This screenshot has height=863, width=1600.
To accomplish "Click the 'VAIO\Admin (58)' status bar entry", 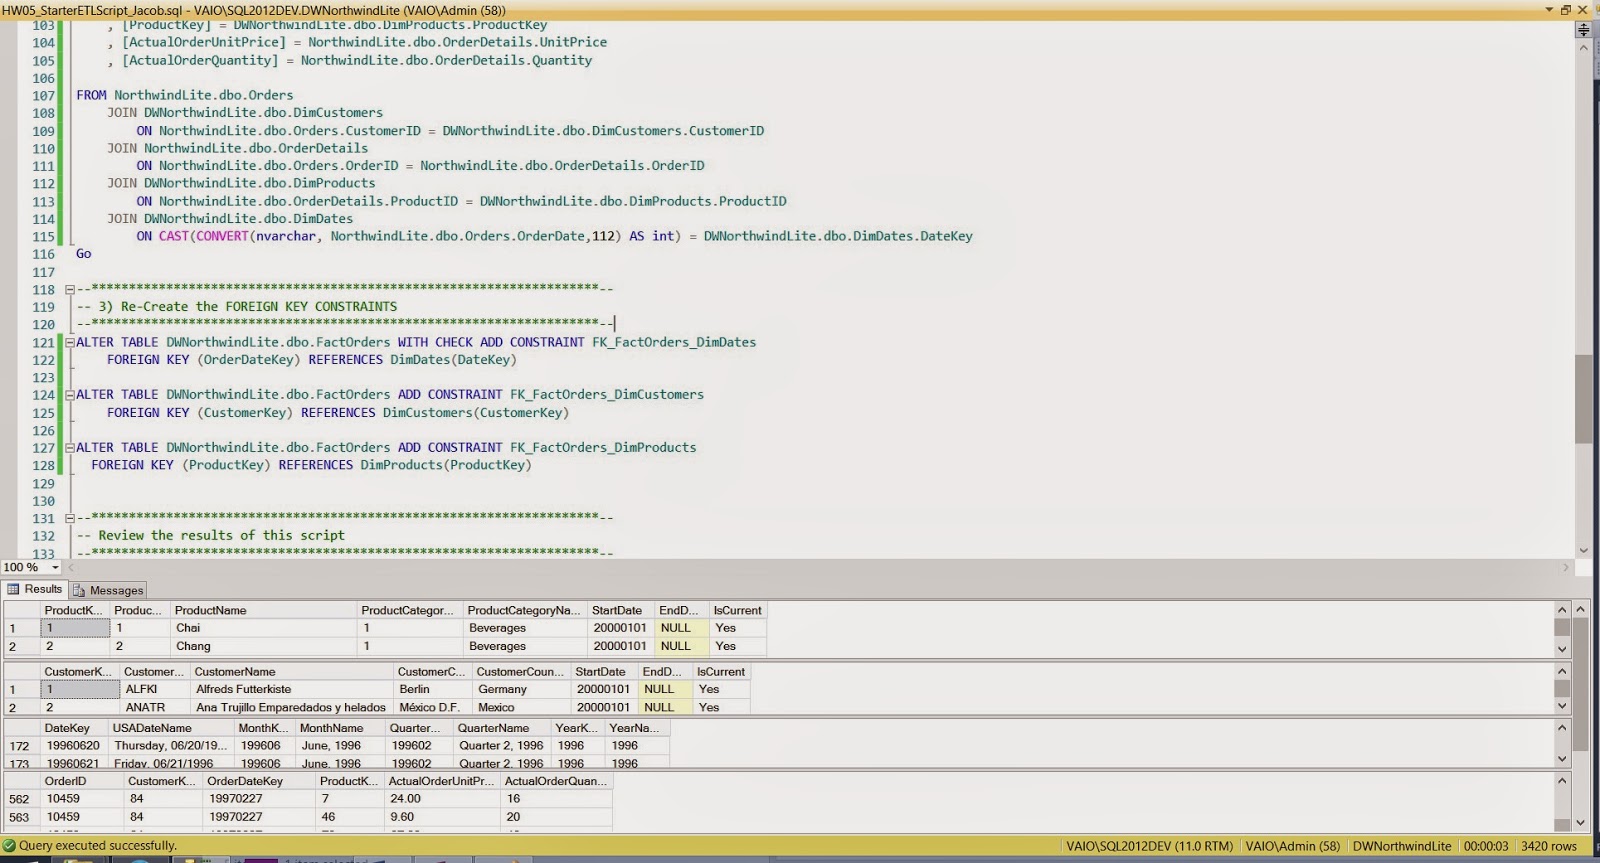I will (x=1293, y=846).
